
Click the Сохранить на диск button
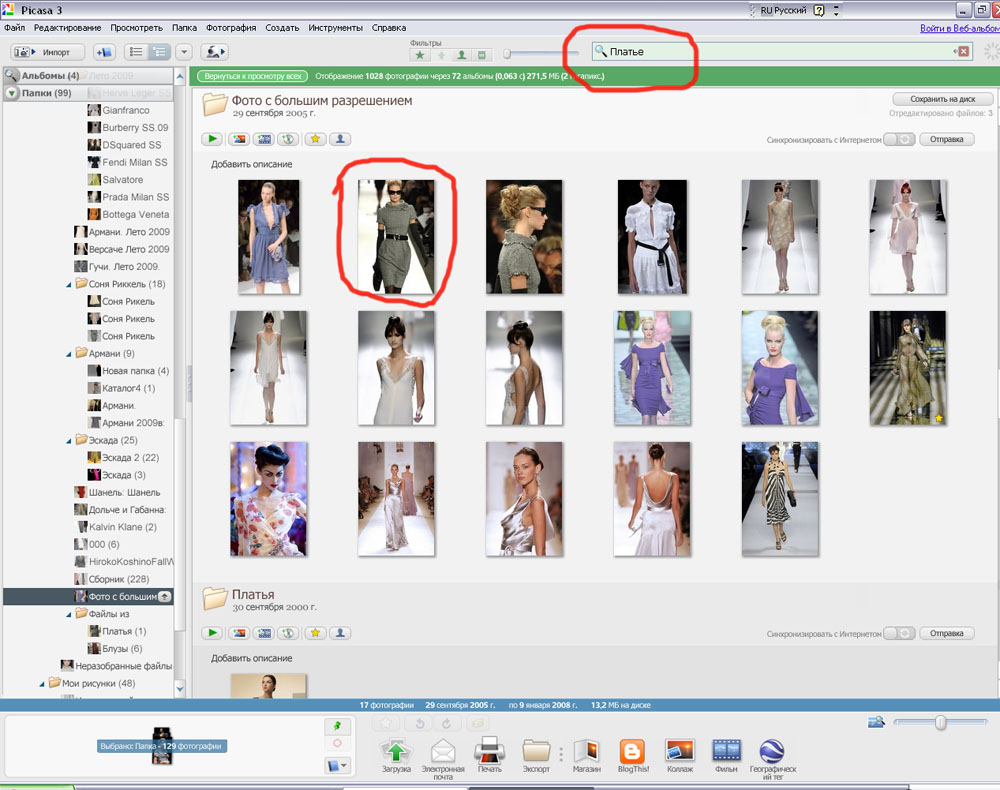[942, 99]
